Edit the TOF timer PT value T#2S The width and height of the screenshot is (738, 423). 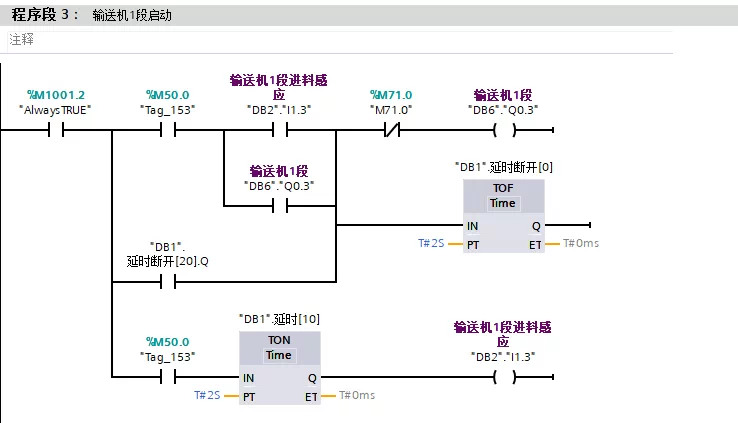pos(431,243)
